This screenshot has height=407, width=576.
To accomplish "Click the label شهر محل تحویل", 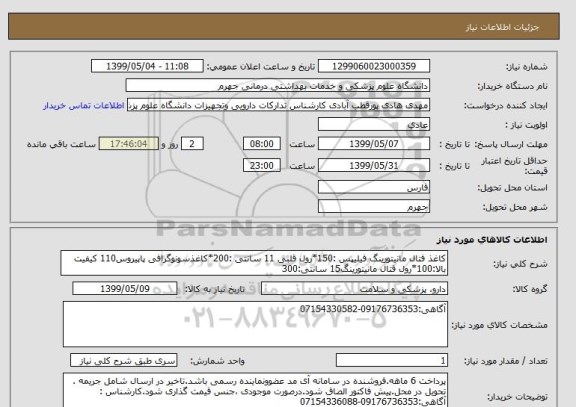I will click(x=515, y=207).
